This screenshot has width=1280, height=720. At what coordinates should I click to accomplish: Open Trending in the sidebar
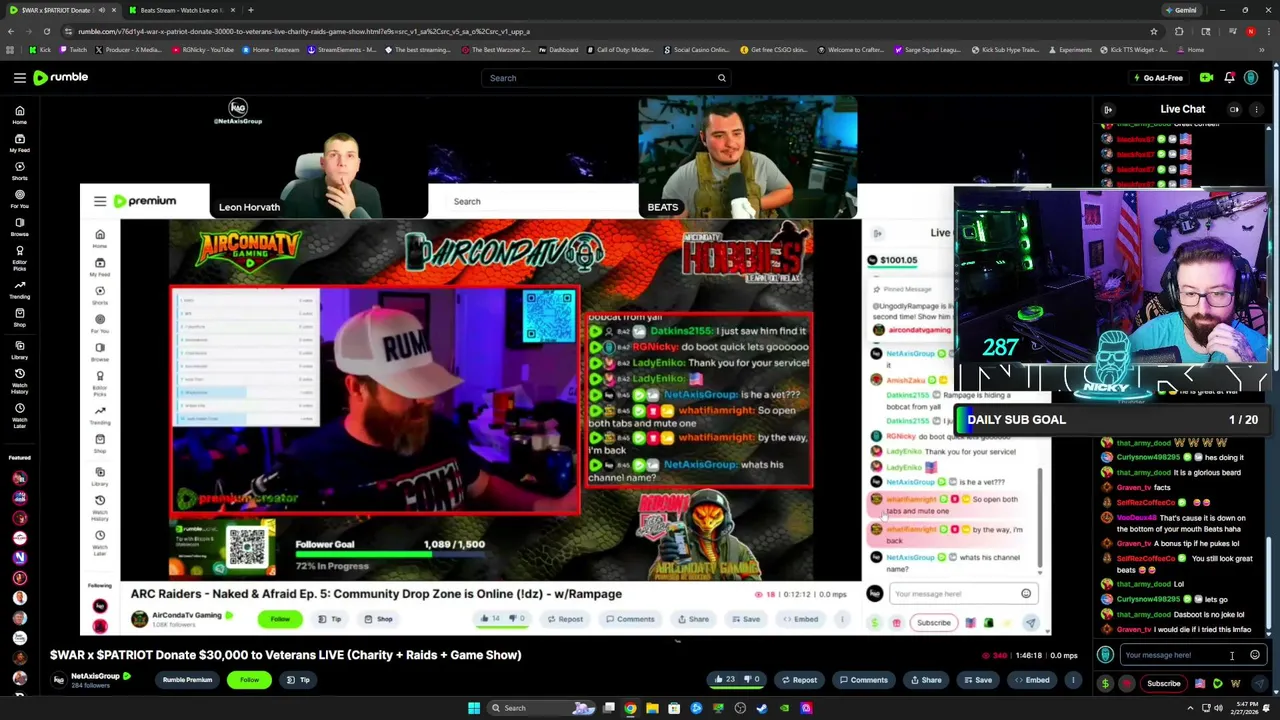coord(19,289)
